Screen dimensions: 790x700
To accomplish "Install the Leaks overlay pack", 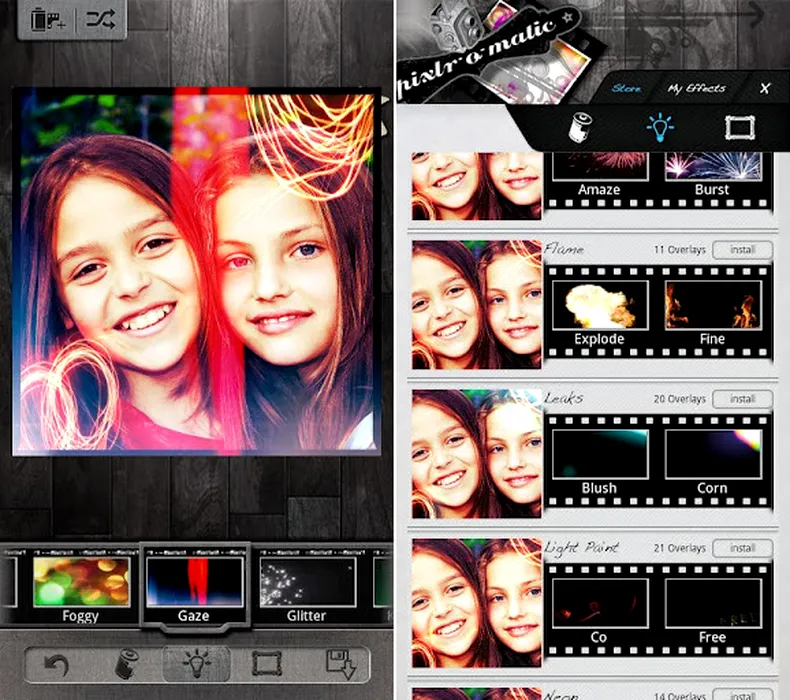I will (x=742, y=399).
